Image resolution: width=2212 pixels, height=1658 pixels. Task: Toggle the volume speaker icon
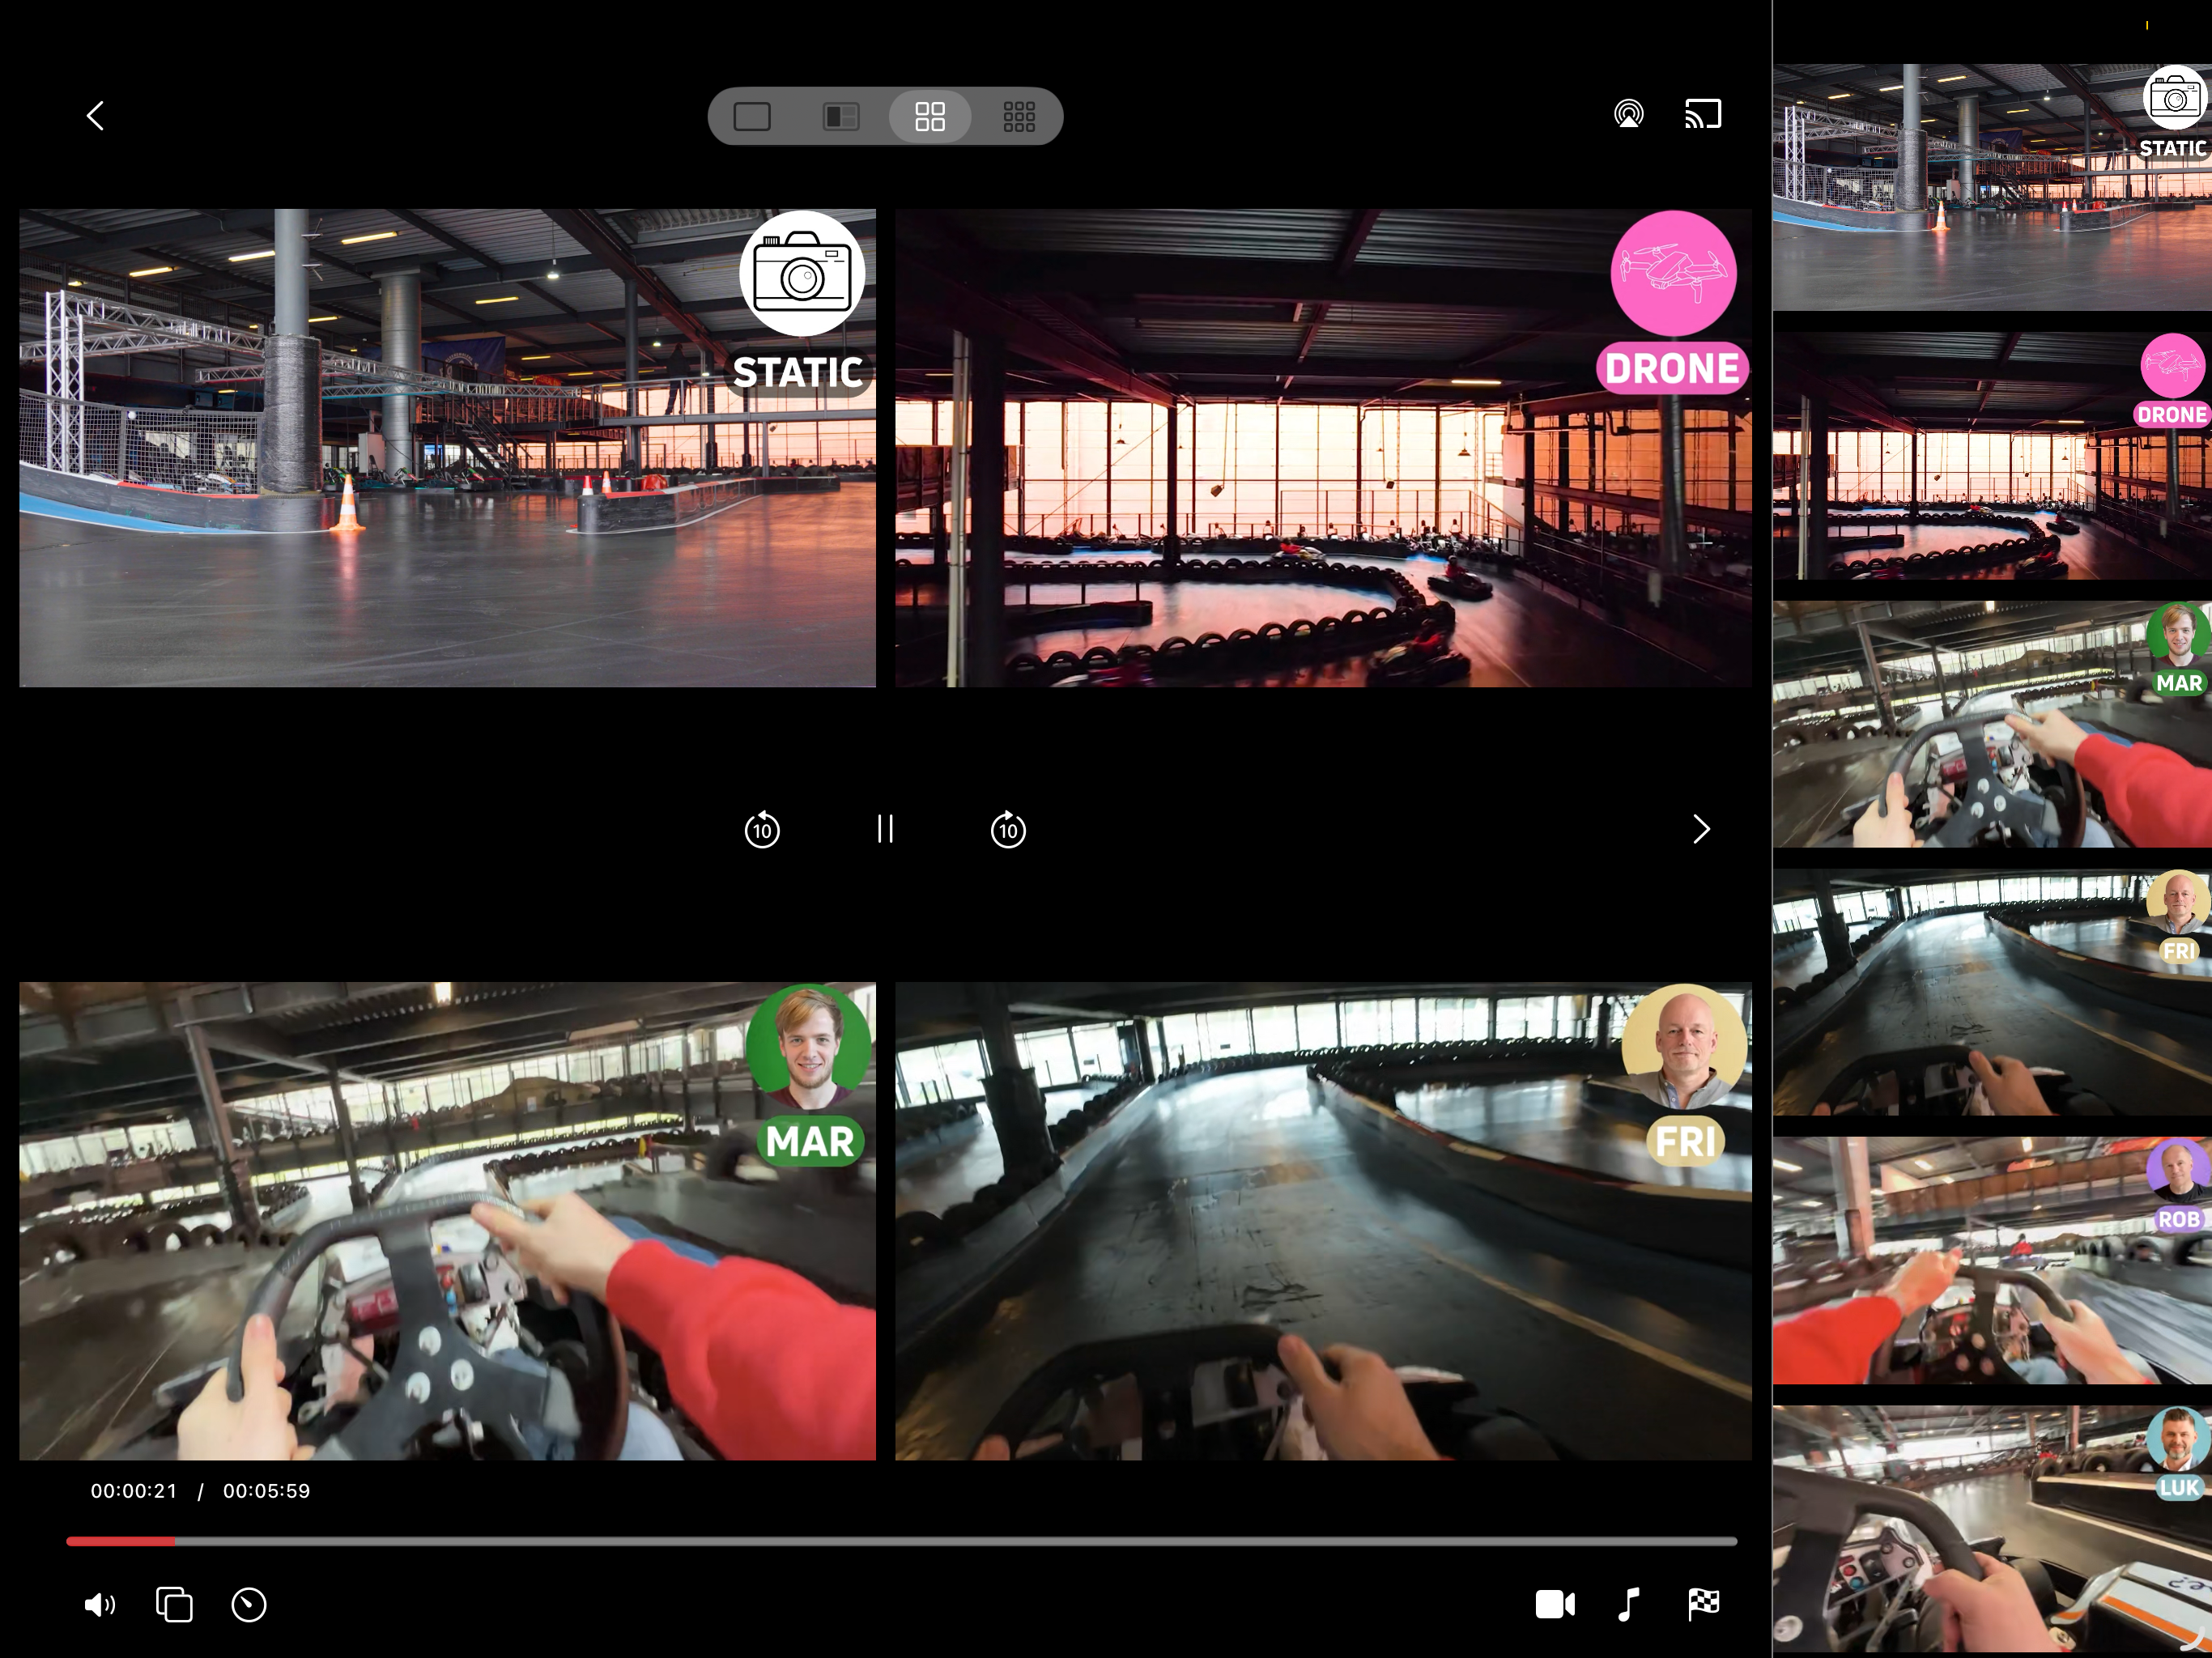(100, 1605)
